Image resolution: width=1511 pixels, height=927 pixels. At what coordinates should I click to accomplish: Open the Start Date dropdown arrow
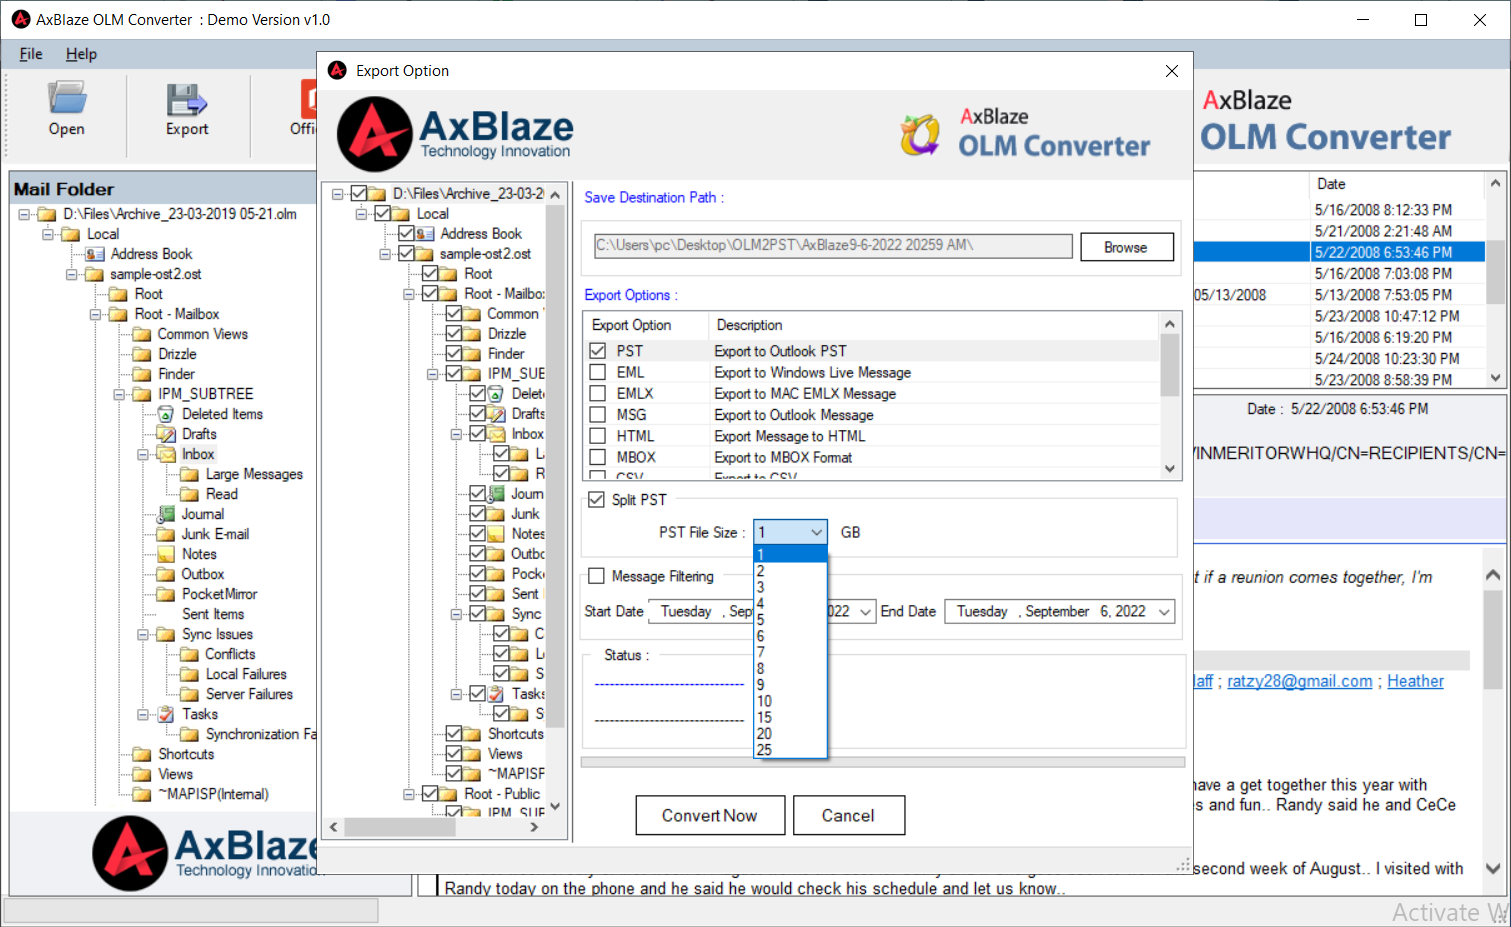[x=866, y=612]
